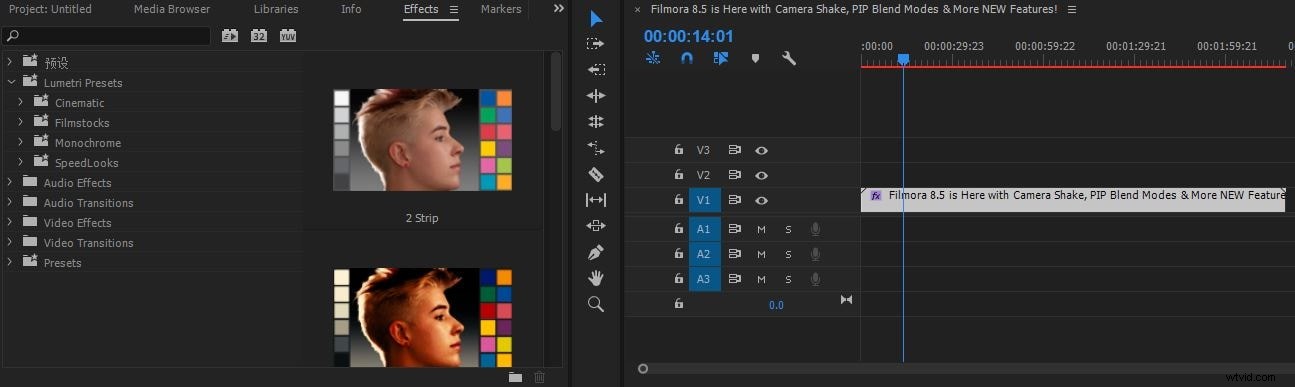Click the master track 0.0 value
The image size is (1295, 387).
click(x=776, y=305)
